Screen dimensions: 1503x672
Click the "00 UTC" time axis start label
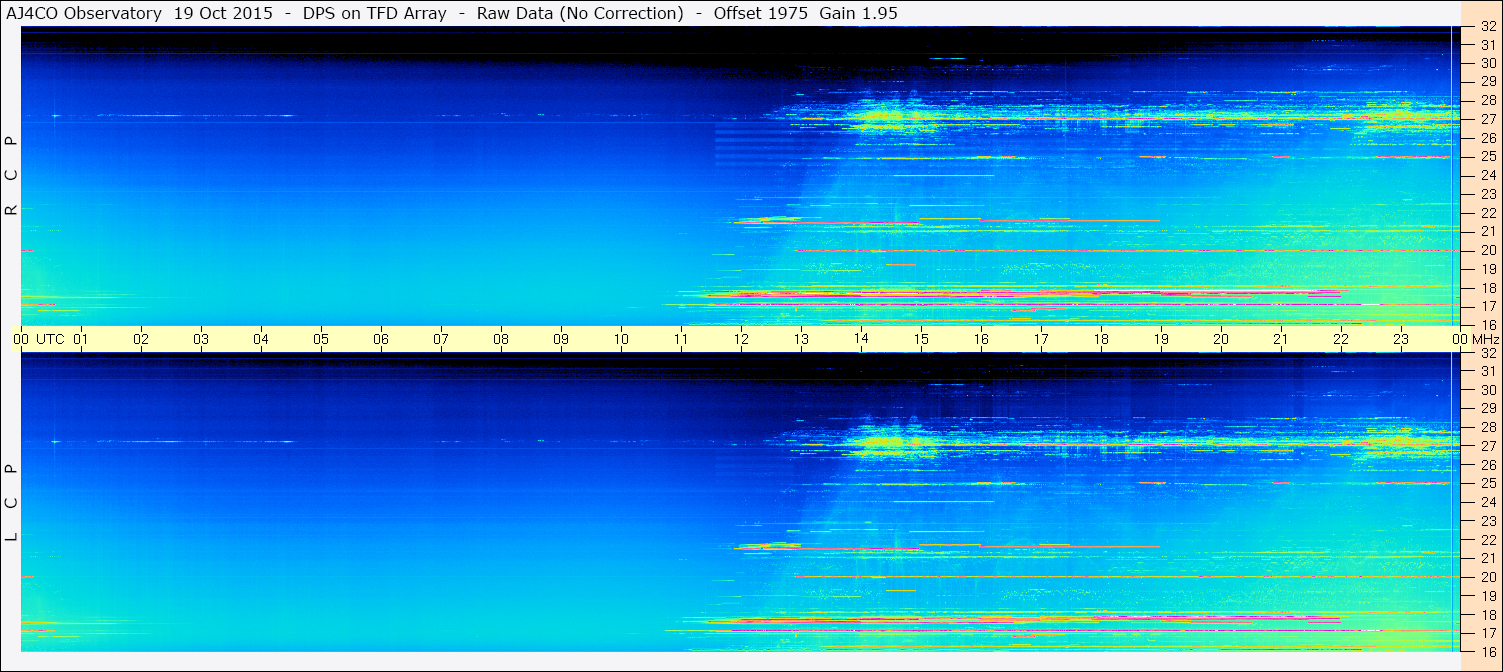point(39,339)
